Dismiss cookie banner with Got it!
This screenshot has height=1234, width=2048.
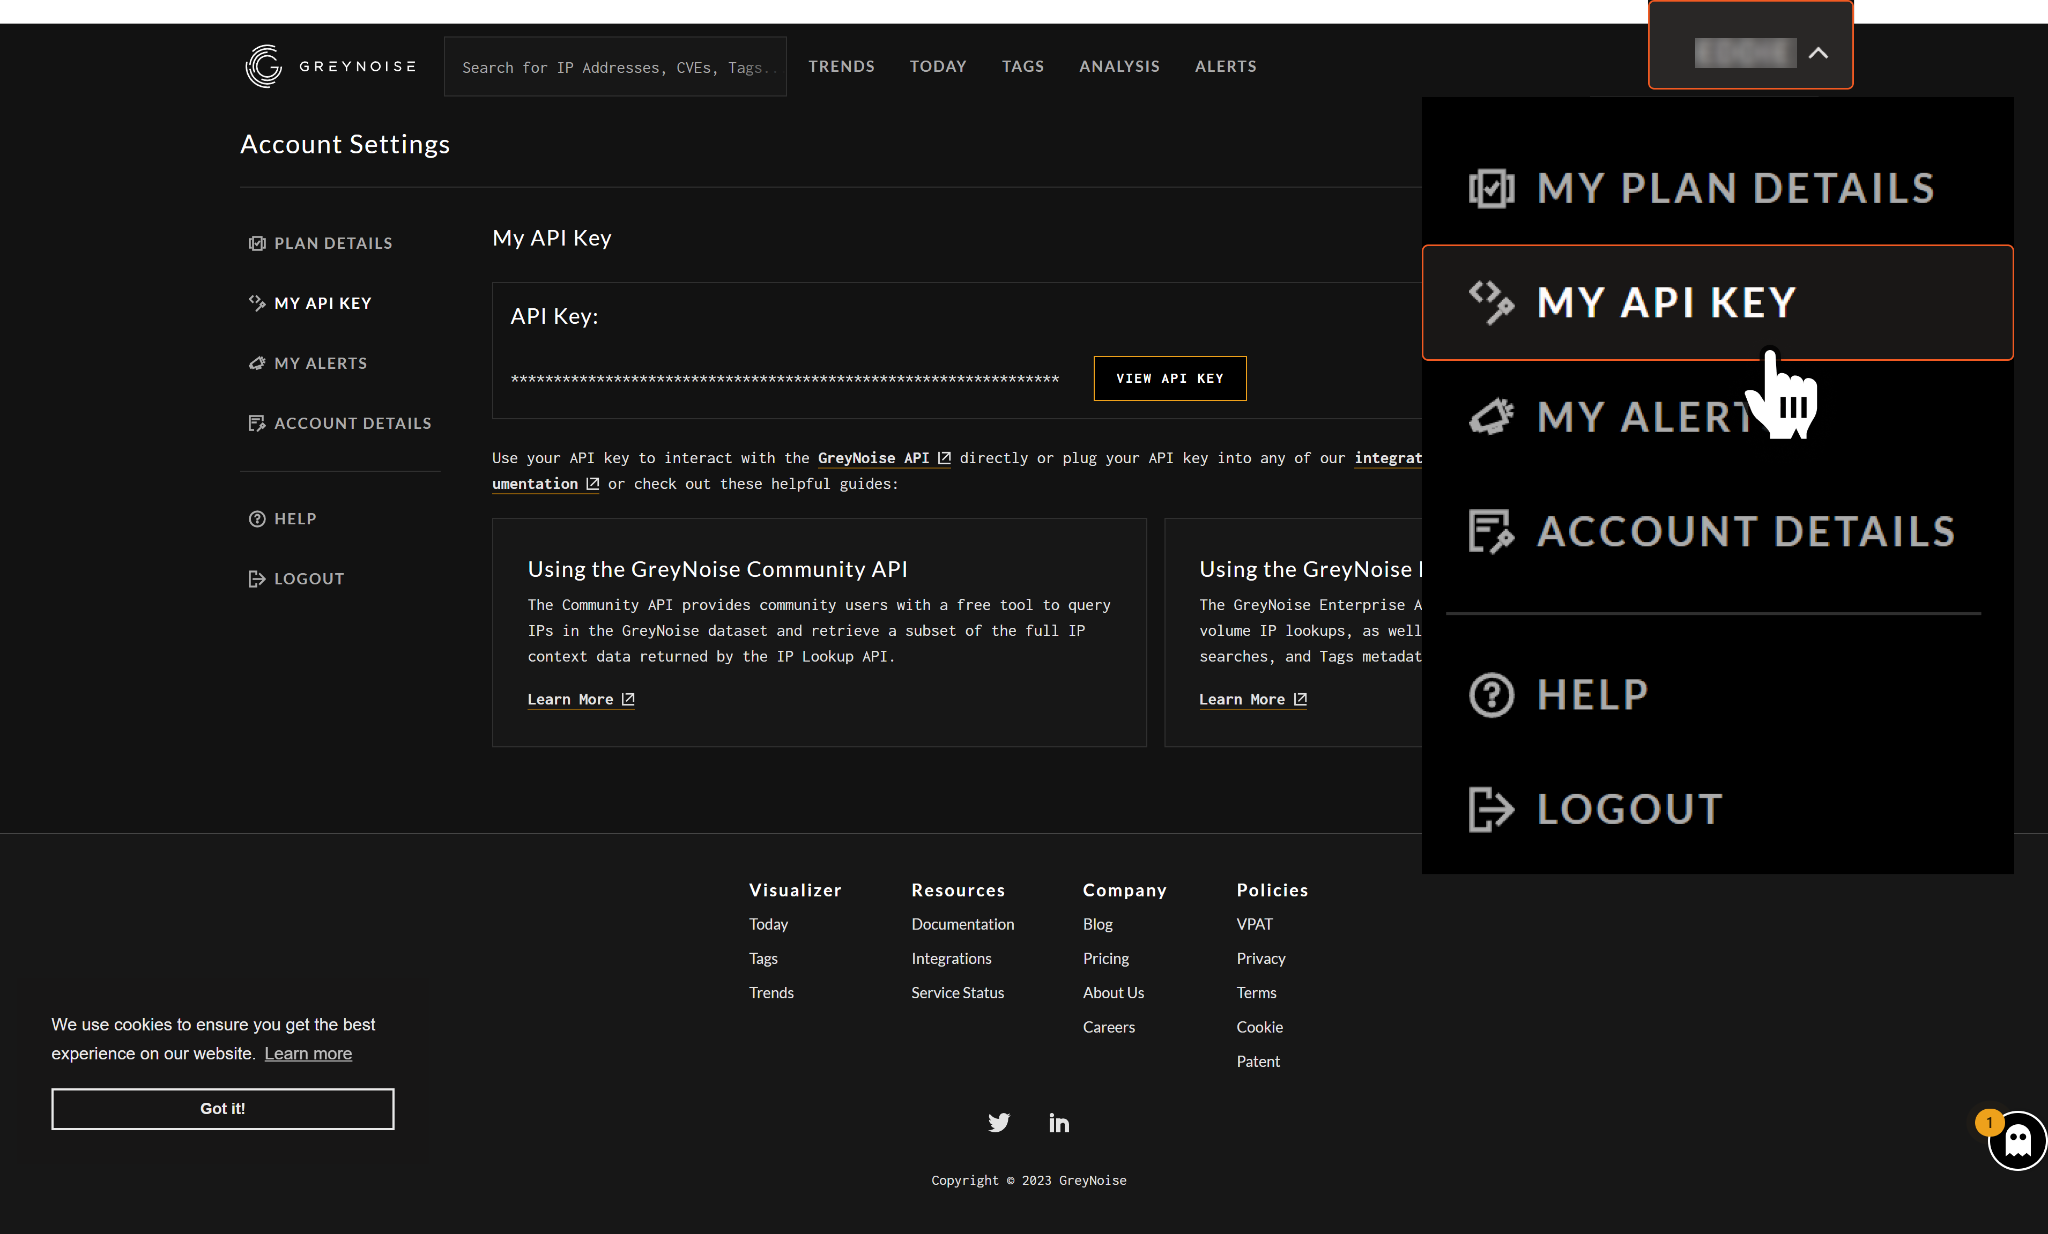[222, 1108]
